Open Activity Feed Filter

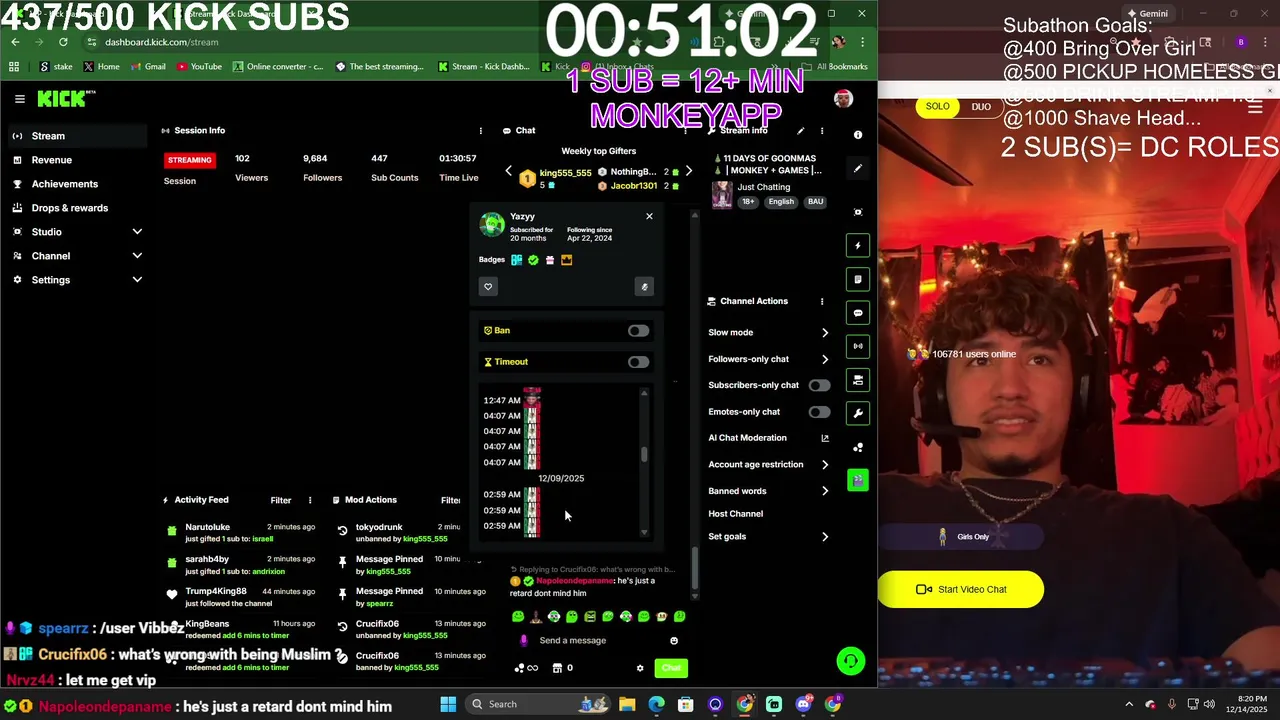point(281,500)
